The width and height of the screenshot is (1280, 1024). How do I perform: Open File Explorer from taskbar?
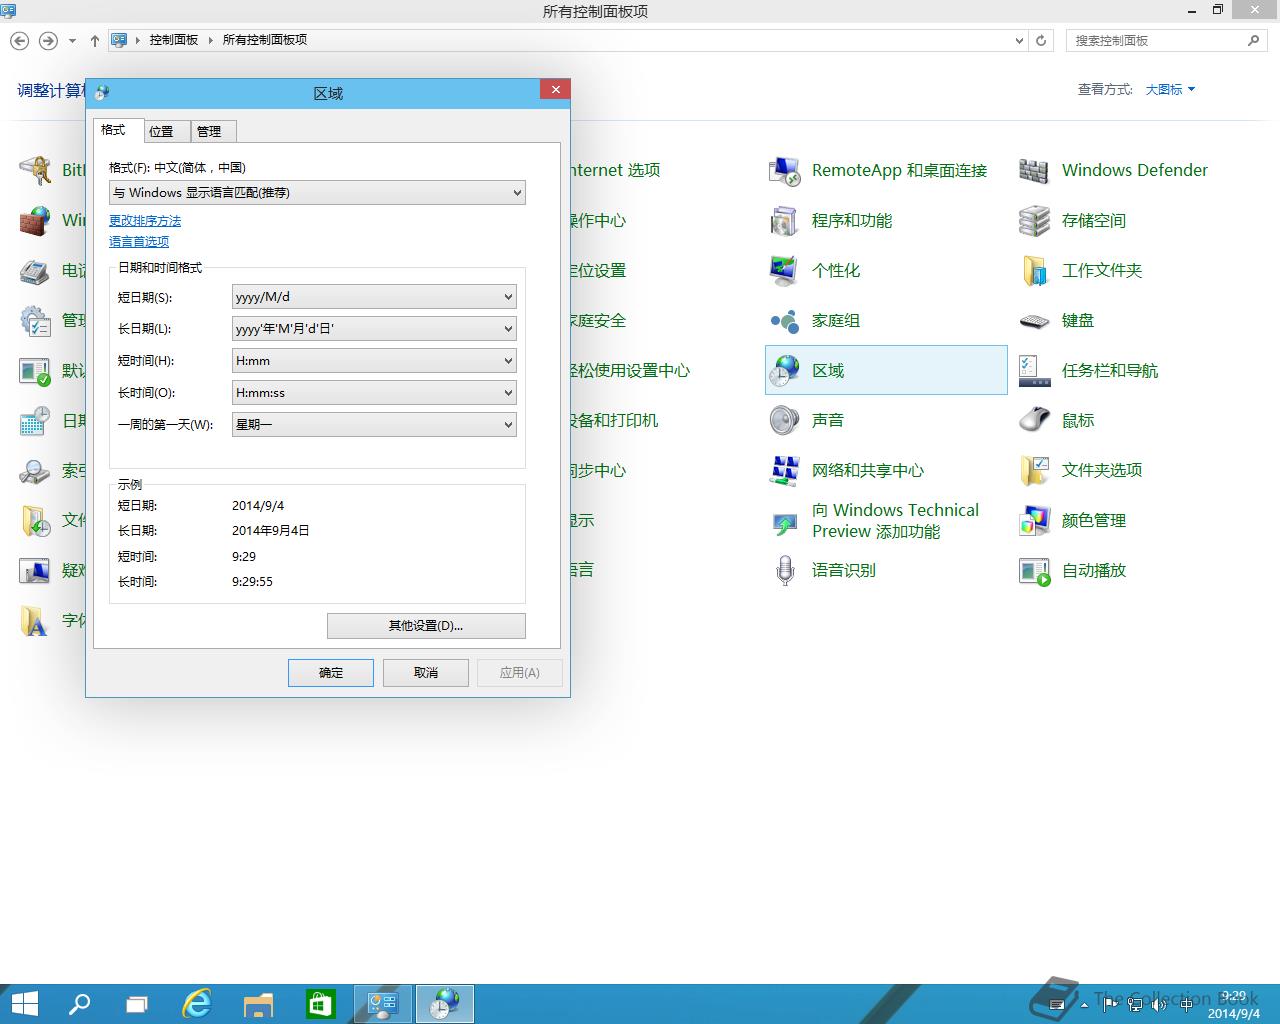pyautogui.click(x=259, y=1004)
